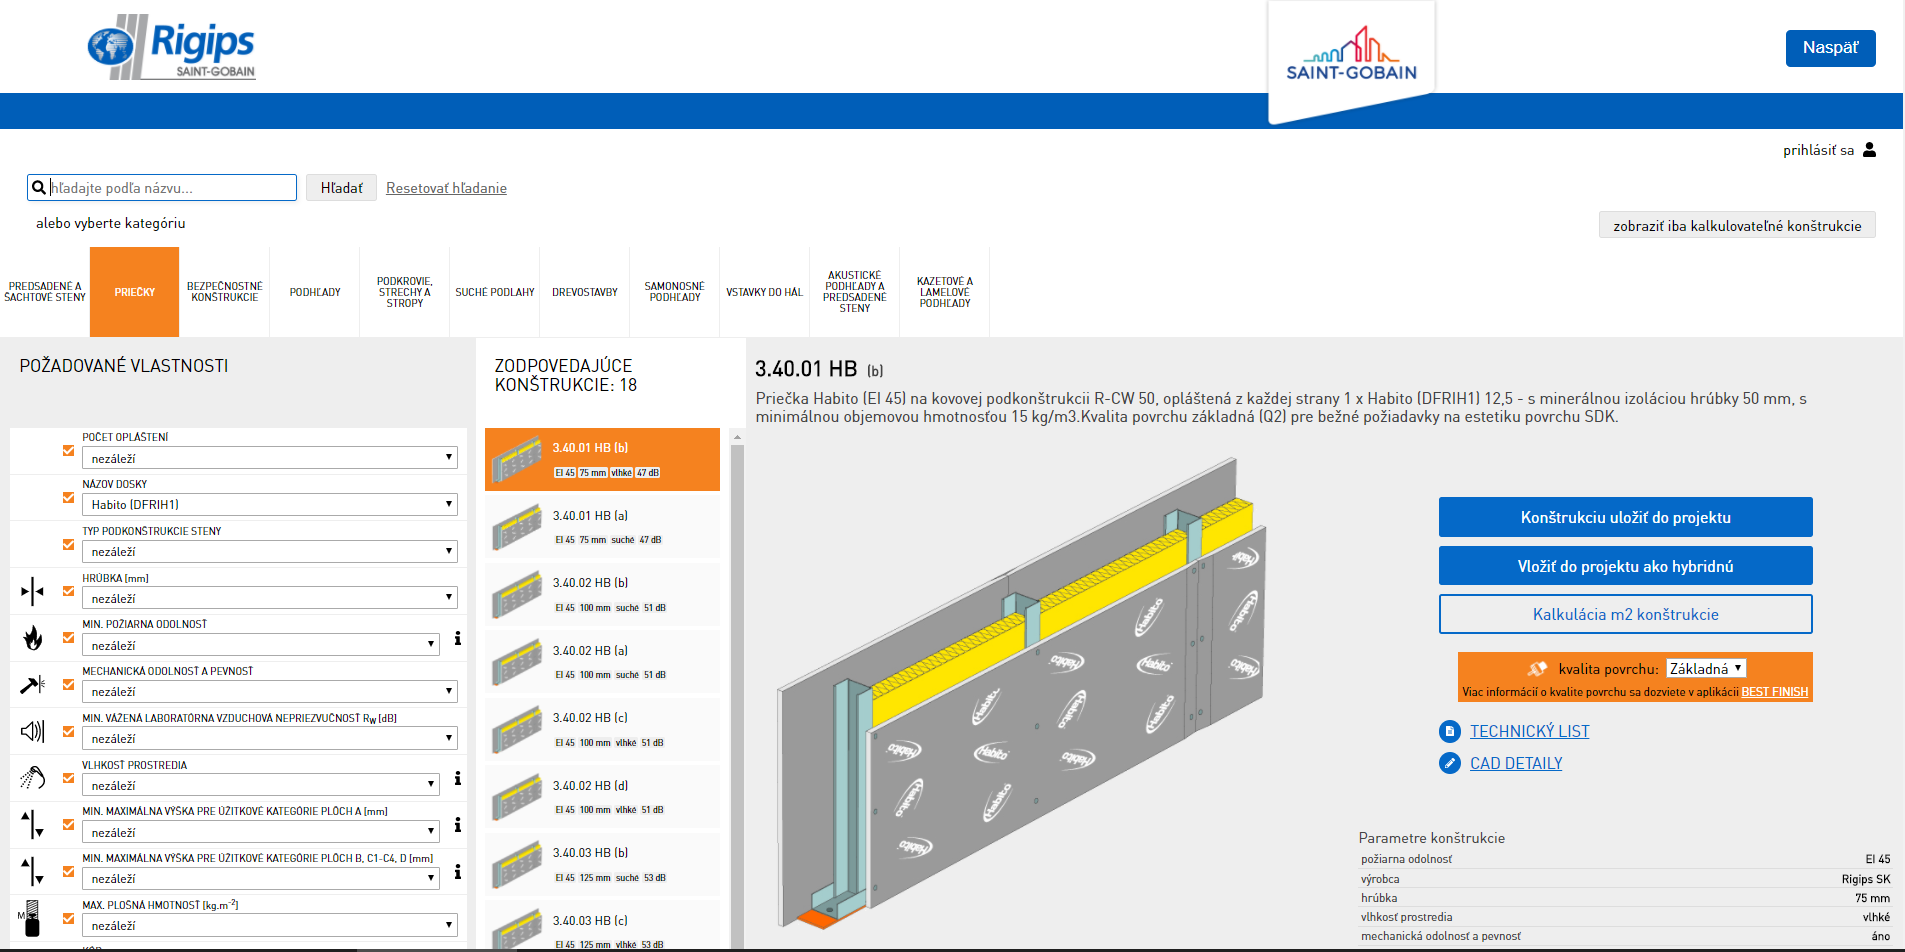Click the sound insulation speaker icon
Image resolution: width=1905 pixels, height=952 pixels.
coord(33,731)
